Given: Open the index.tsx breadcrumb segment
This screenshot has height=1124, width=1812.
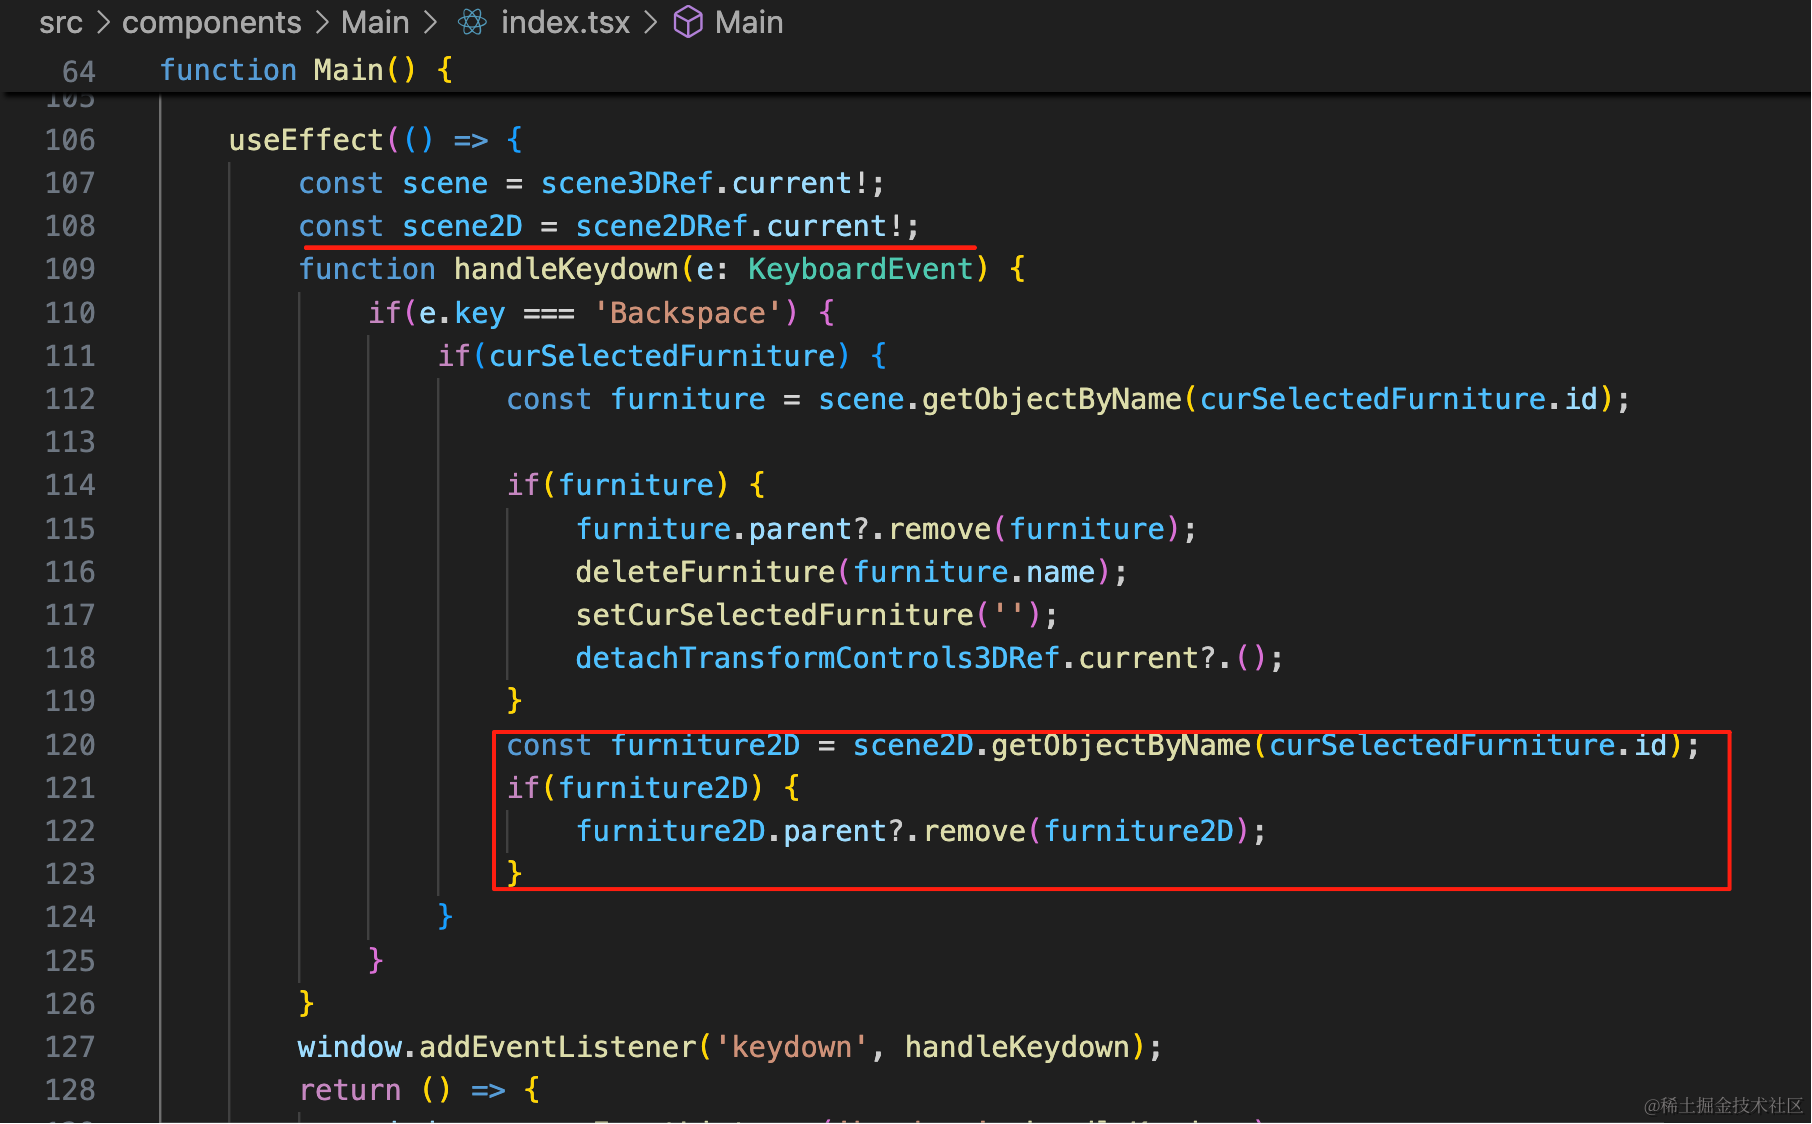Looking at the screenshot, I should click(x=565, y=22).
